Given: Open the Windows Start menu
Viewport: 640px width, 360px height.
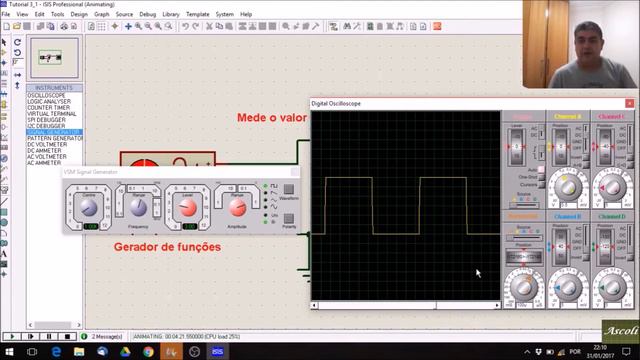Looking at the screenshot, I should tap(9, 351).
